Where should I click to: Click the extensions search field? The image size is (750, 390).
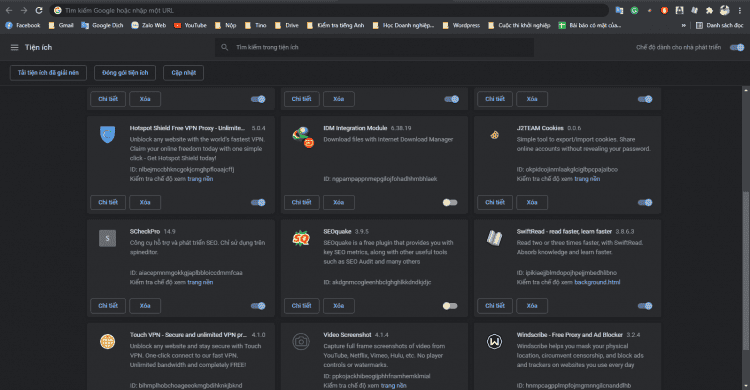click(x=374, y=47)
